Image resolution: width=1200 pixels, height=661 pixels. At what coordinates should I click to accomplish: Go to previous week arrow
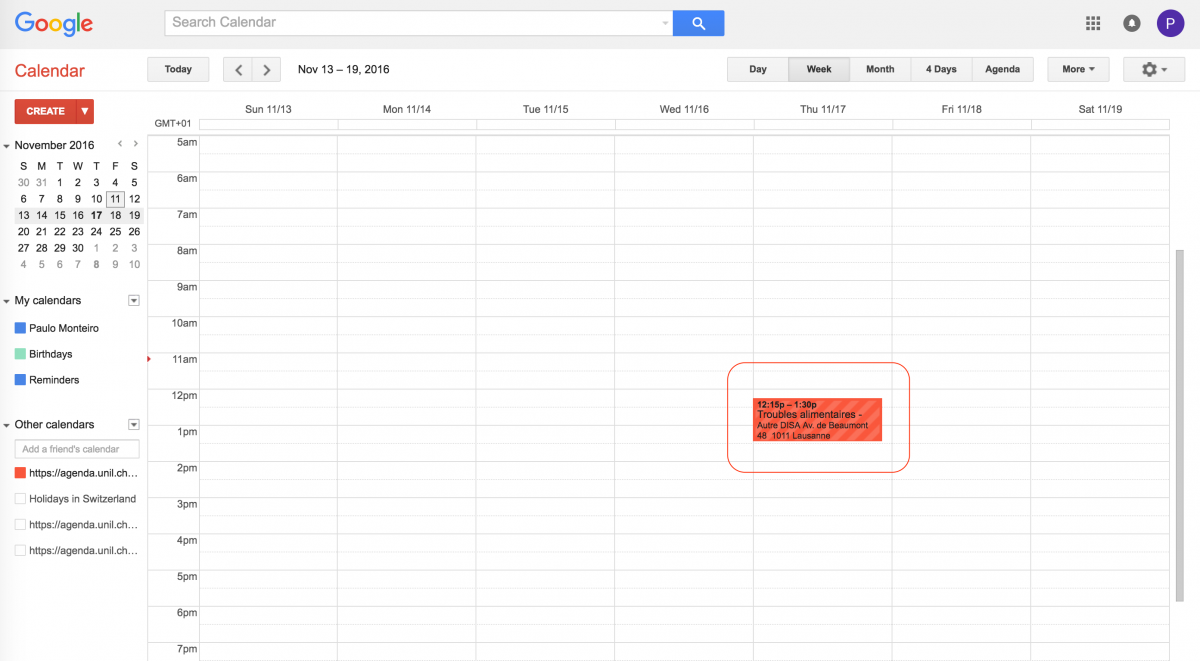click(238, 69)
